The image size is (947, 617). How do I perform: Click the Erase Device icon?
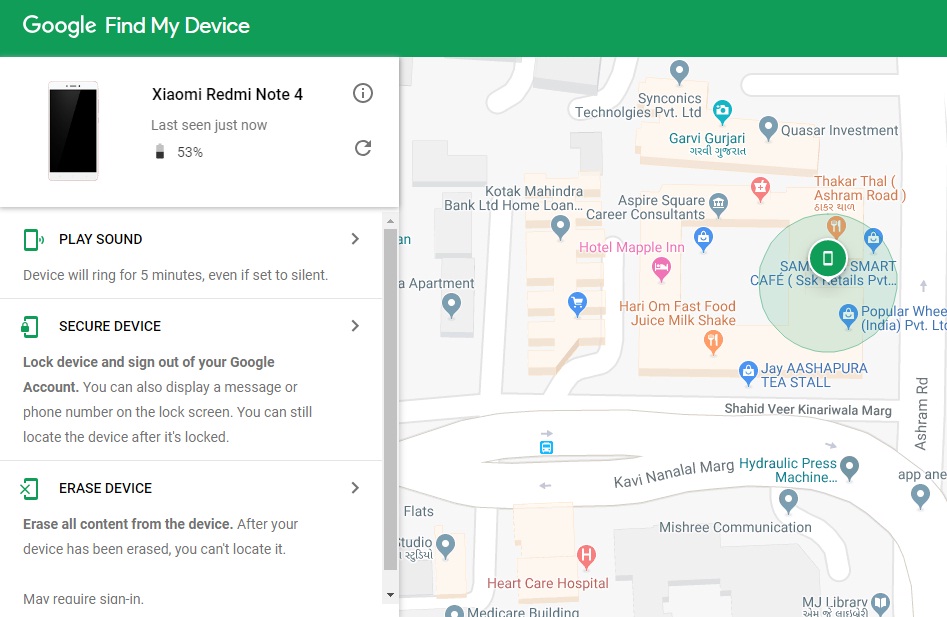(29, 488)
